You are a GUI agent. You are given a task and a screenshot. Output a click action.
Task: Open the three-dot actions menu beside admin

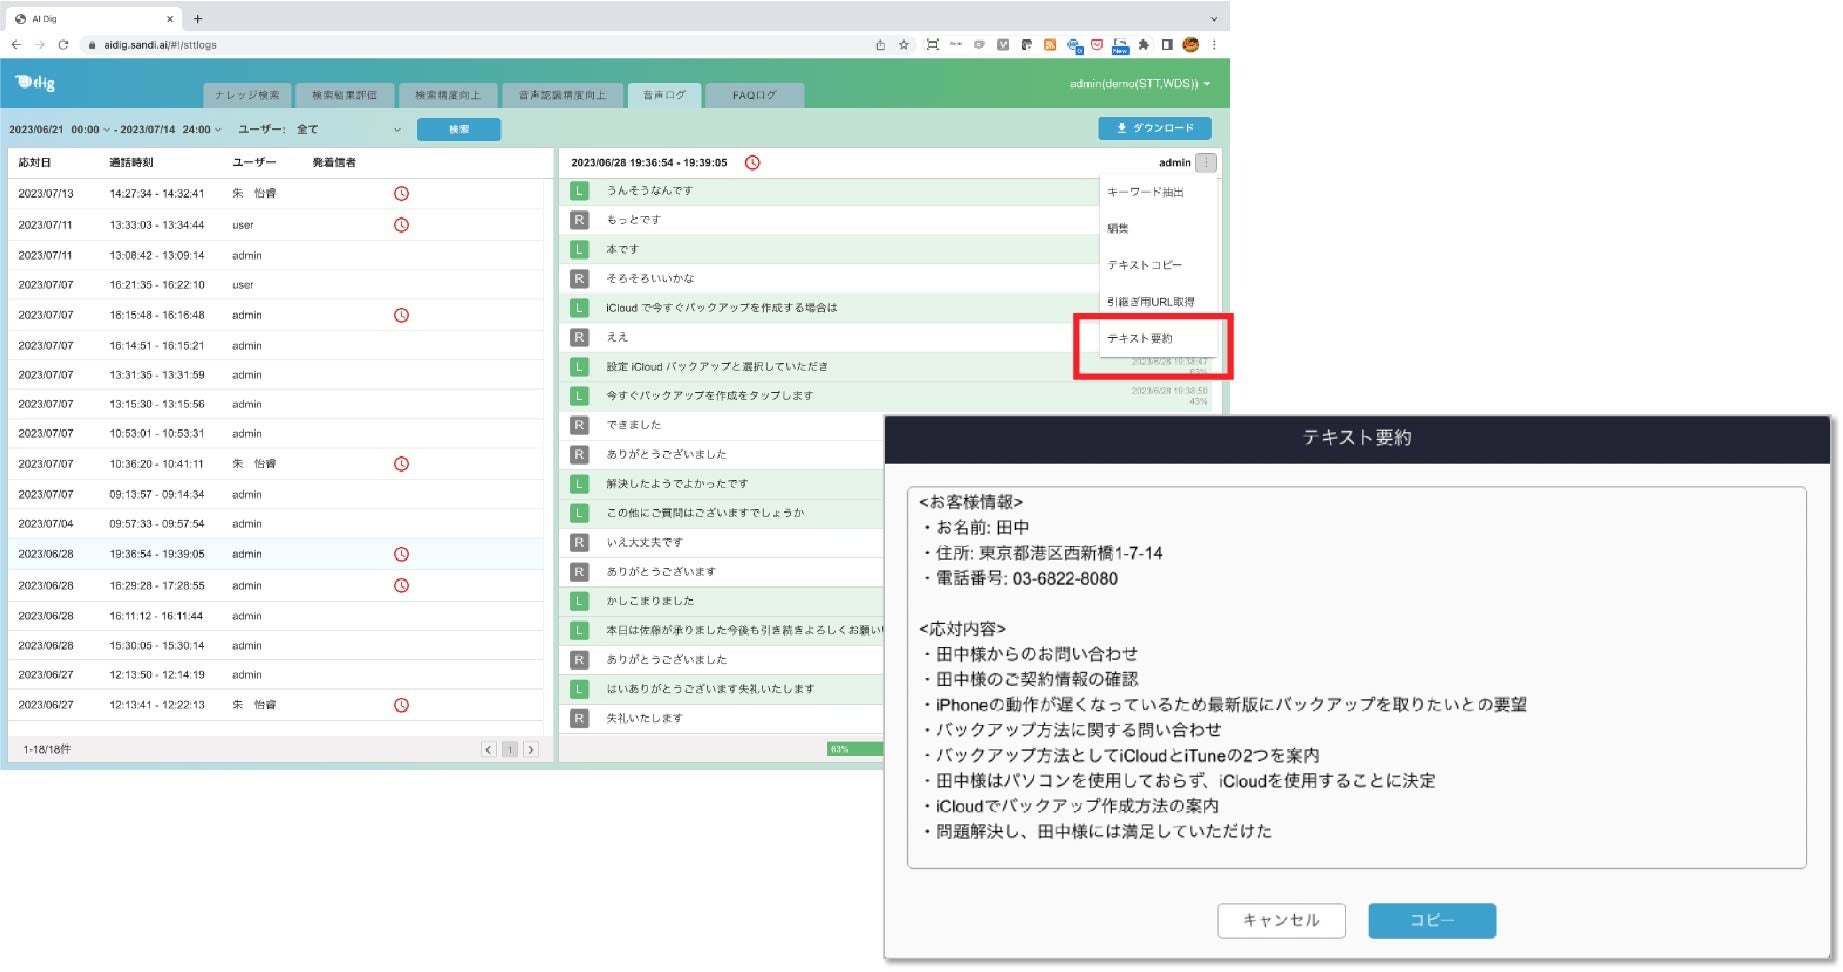click(1206, 162)
